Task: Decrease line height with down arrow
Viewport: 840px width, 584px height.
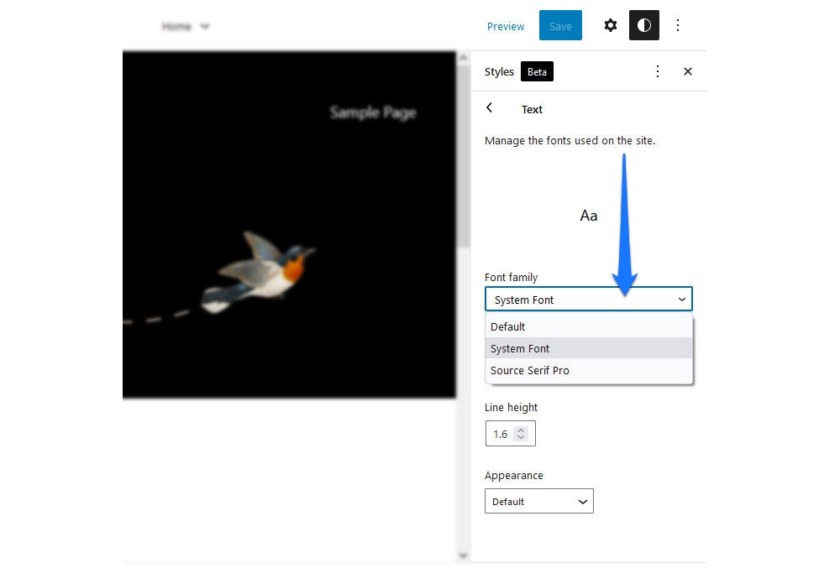Action: pyautogui.click(x=521, y=437)
